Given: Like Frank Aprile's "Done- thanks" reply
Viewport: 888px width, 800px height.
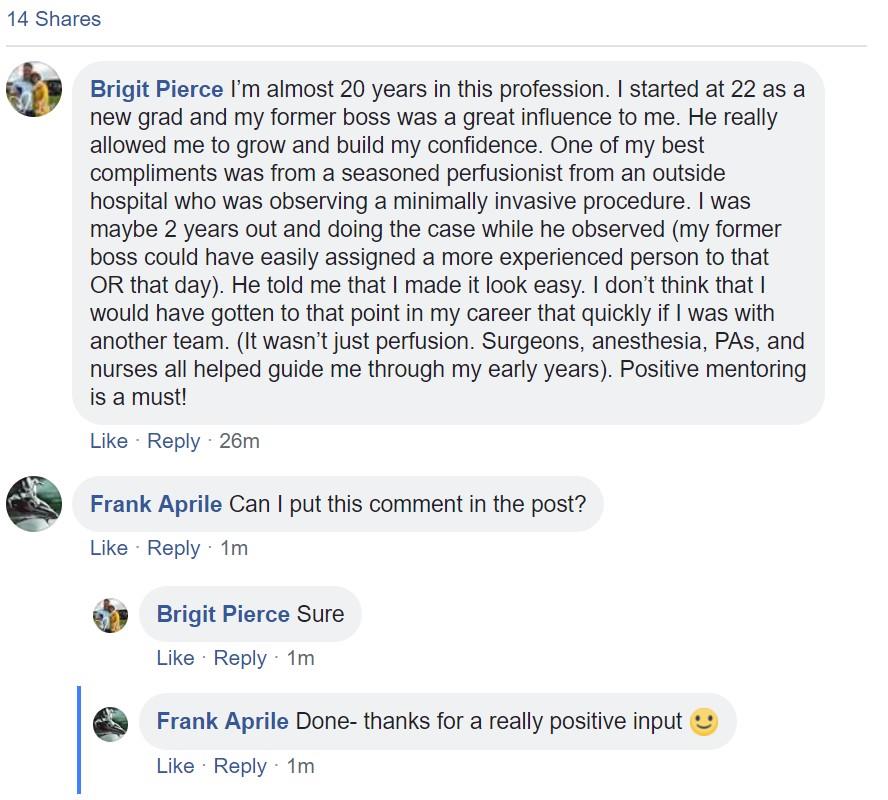Looking at the screenshot, I should (x=175, y=766).
